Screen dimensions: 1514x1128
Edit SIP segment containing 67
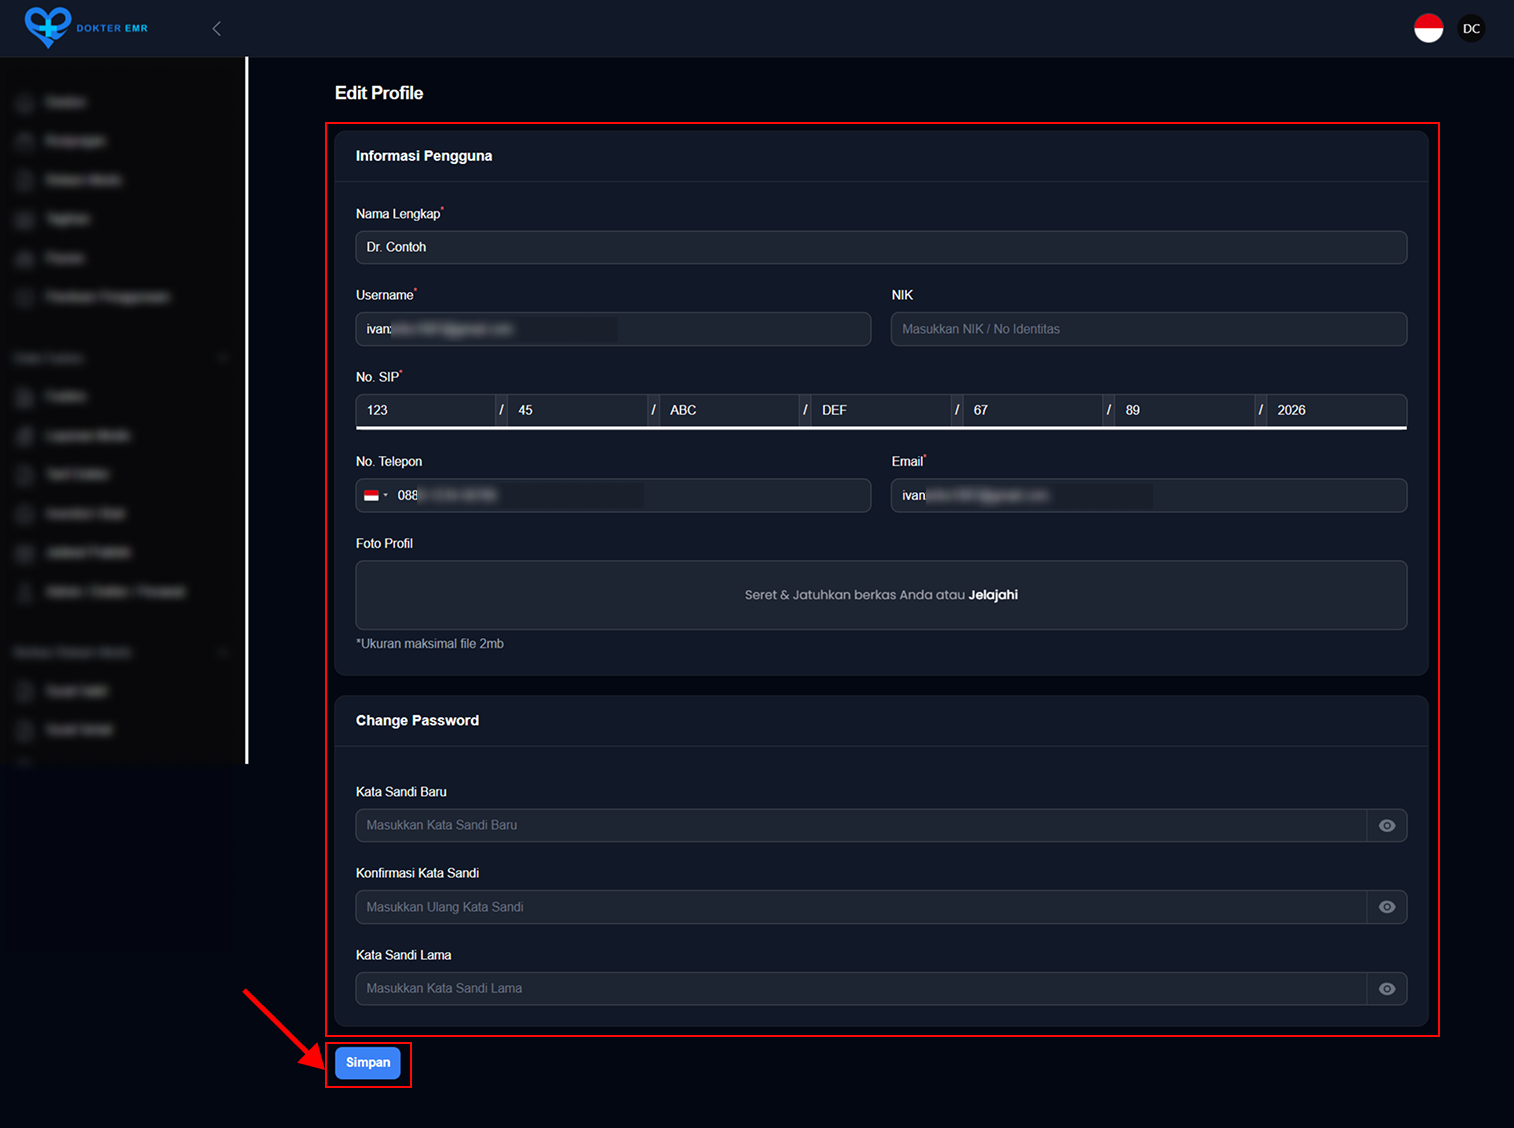(1034, 410)
